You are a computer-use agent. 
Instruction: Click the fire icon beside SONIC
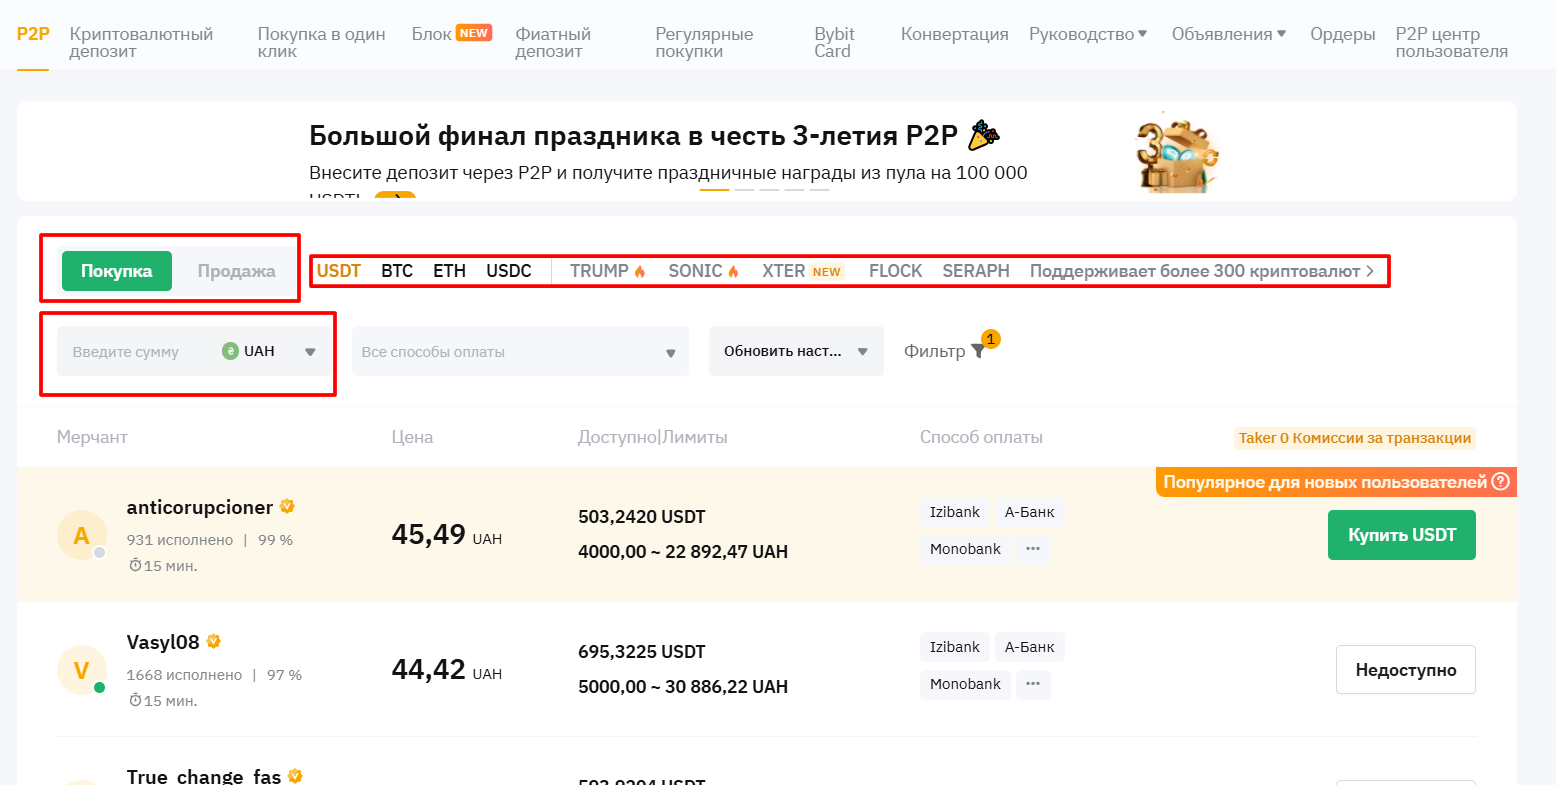[733, 272]
